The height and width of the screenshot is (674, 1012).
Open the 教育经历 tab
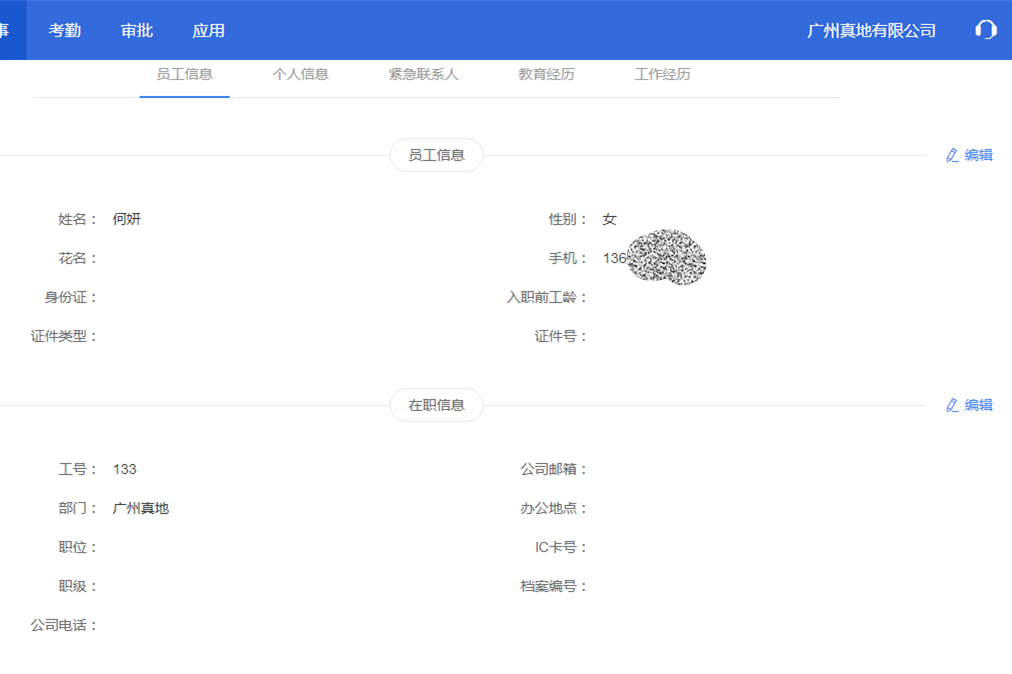545,73
